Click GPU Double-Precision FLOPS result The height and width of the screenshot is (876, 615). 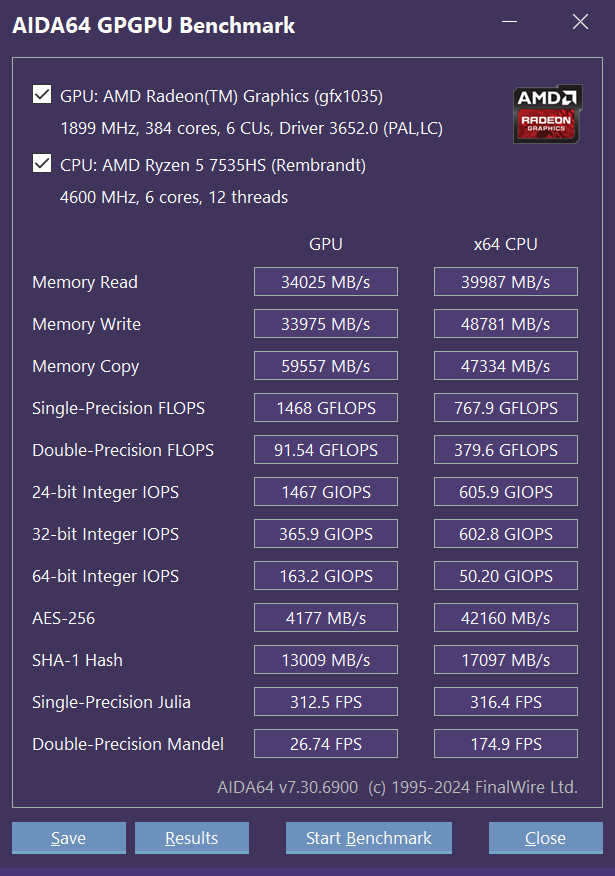click(x=326, y=450)
